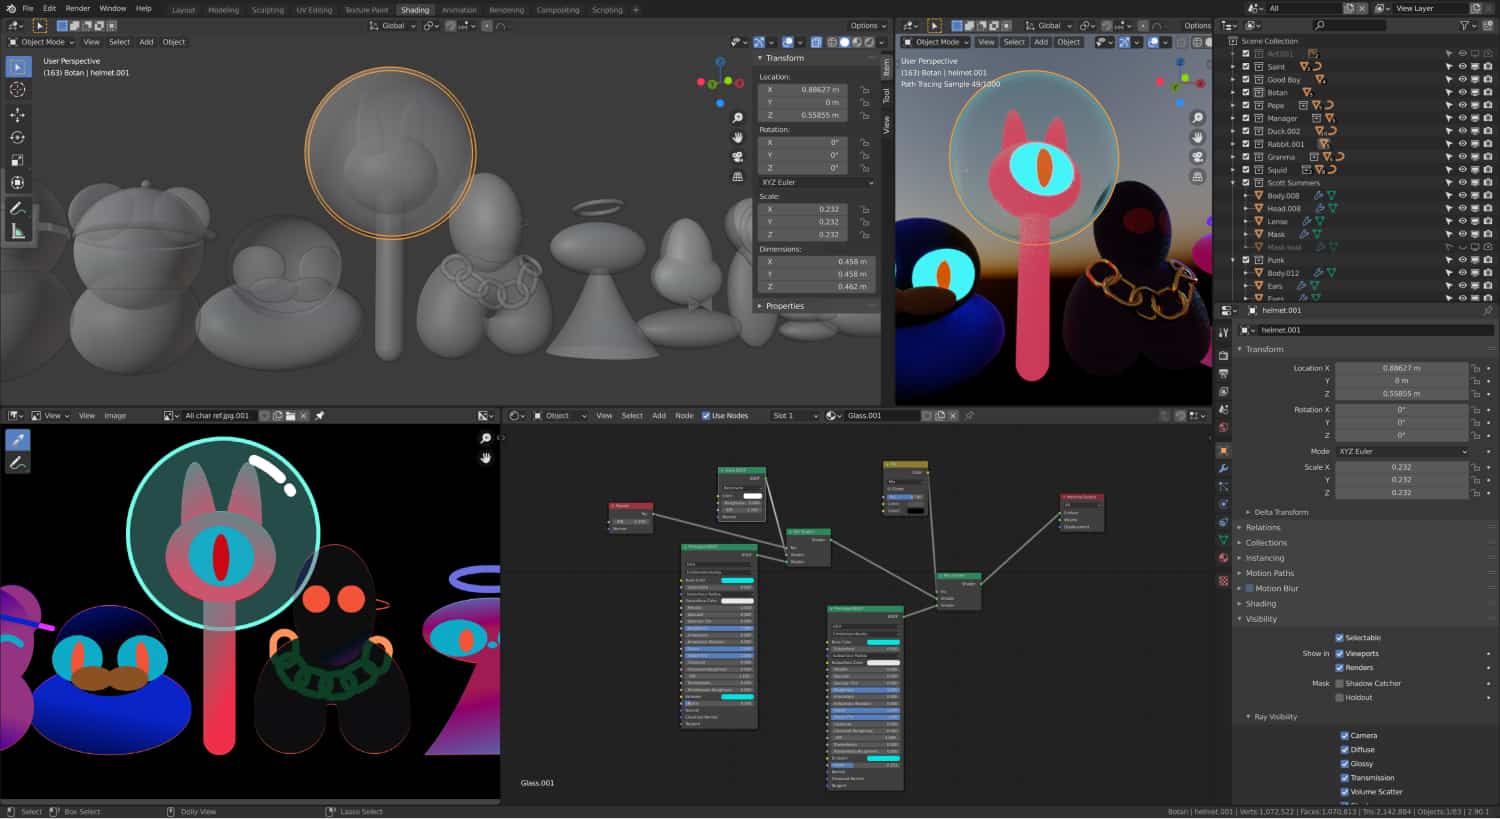This screenshot has height=819, width=1500.
Task: Select the Move tool in left toolbar
Action: coord(17,115)
